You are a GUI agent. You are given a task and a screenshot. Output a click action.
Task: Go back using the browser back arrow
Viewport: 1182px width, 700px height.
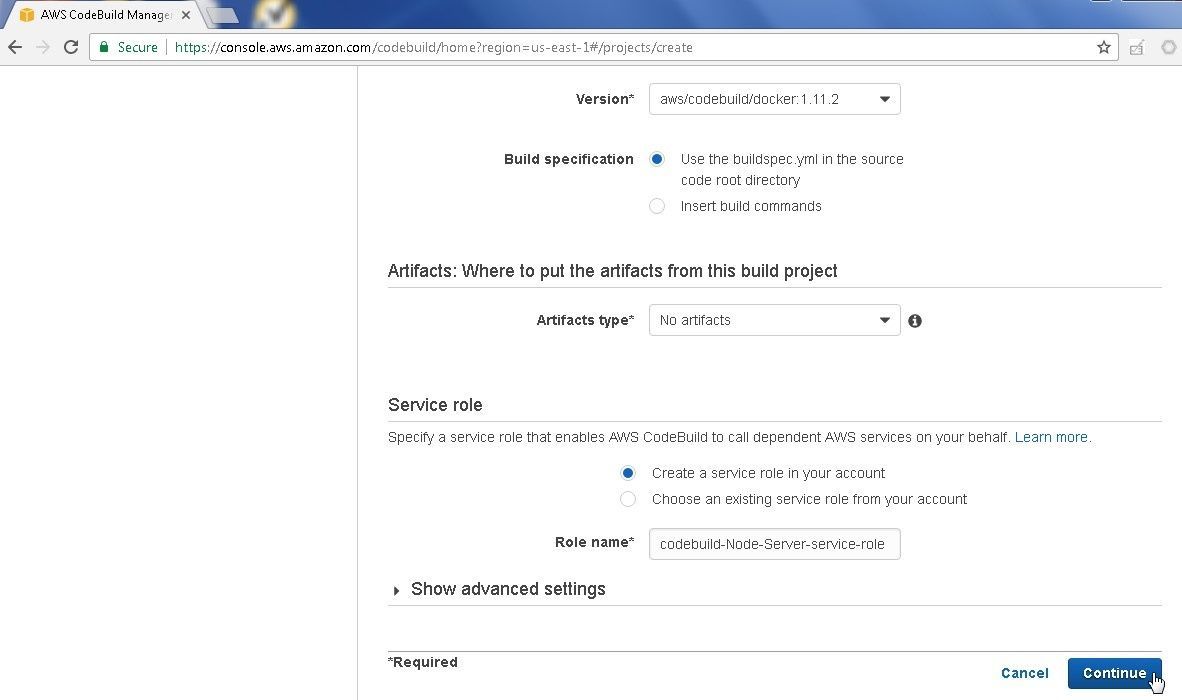click(x=15, y=47)
